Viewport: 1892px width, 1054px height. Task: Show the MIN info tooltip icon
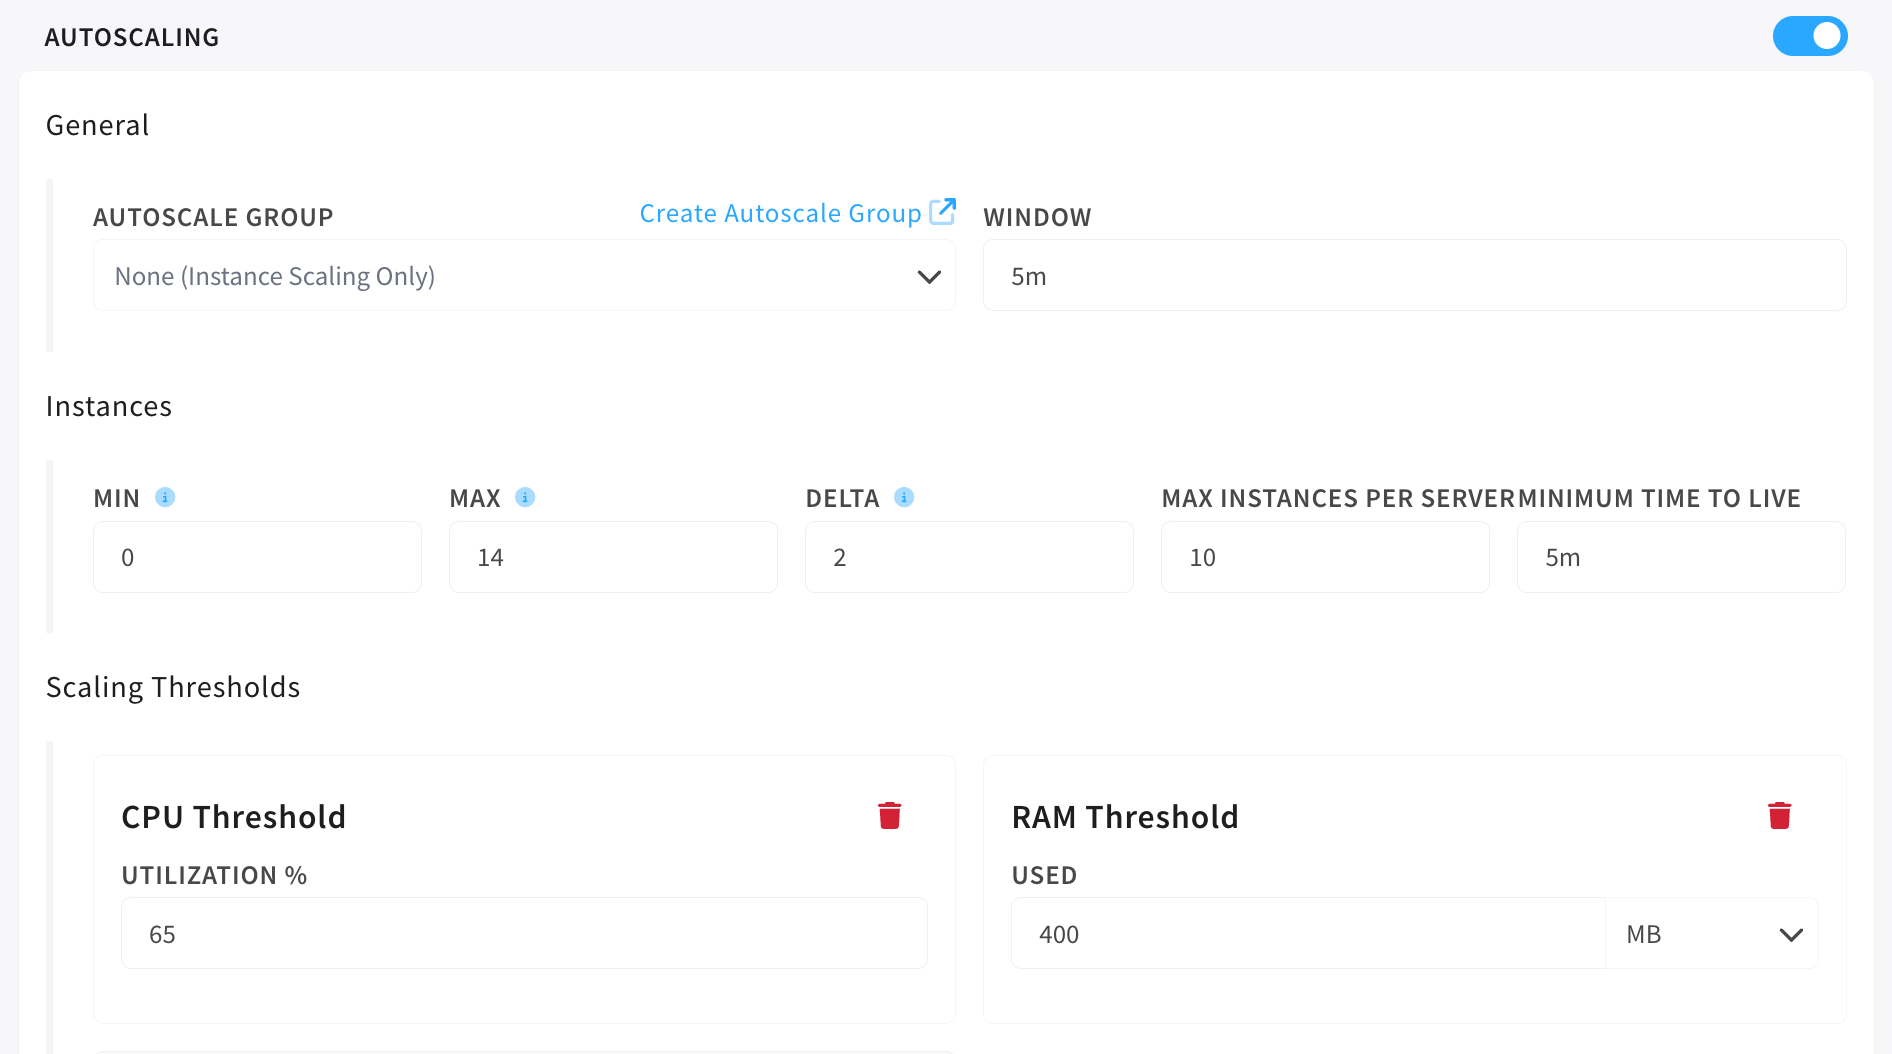tap(165, 498)
